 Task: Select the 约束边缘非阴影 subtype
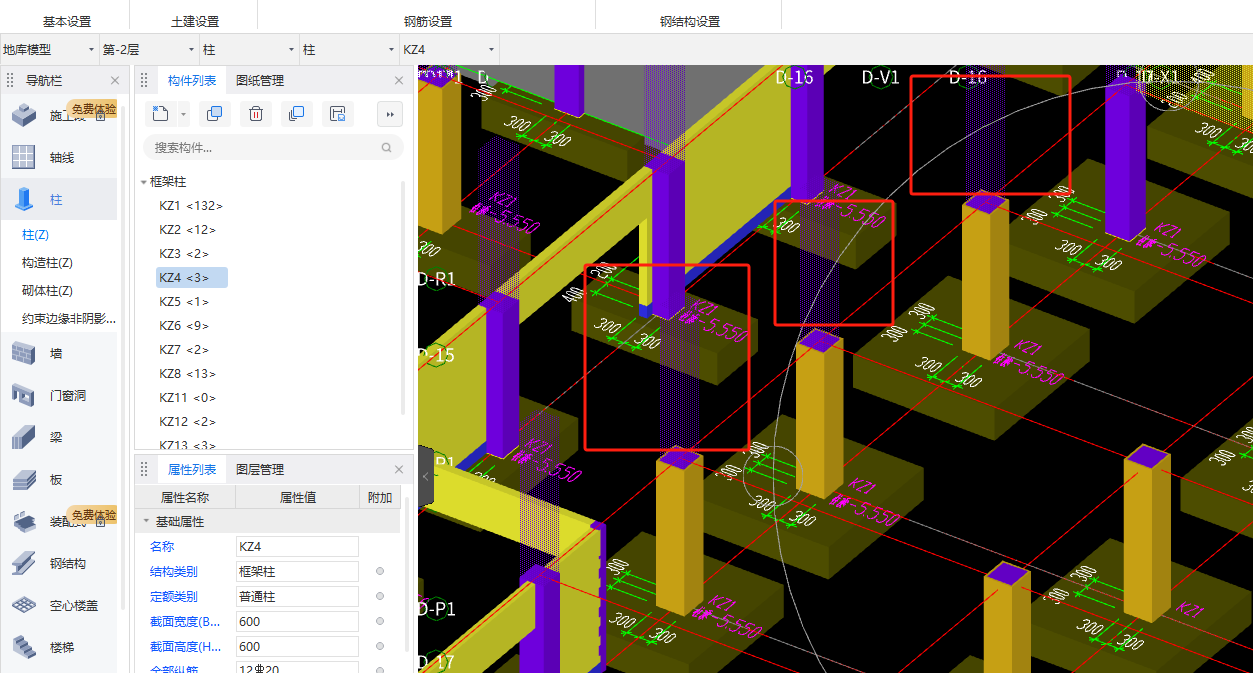[x=69, y=319]
